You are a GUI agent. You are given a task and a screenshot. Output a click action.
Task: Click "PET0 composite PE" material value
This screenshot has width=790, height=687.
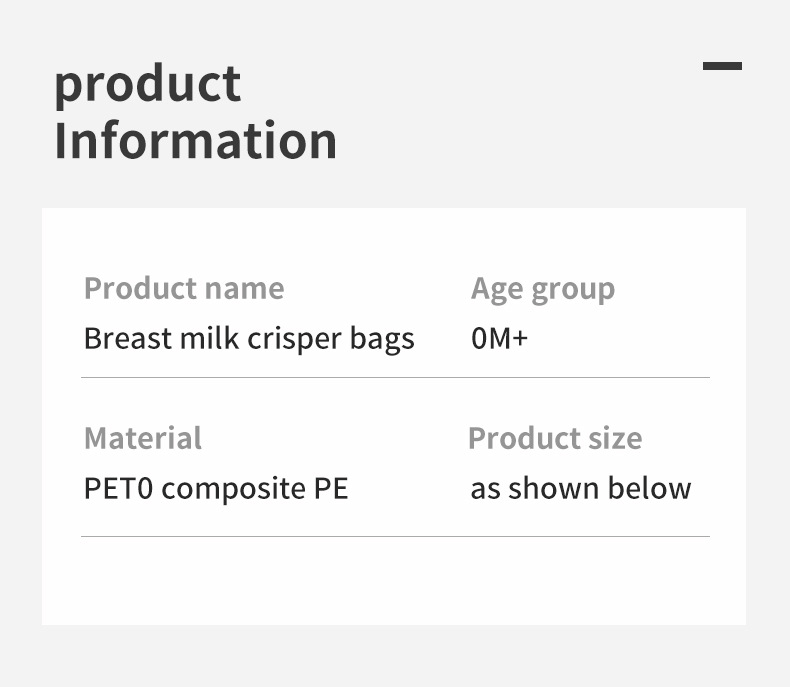(x=216, y=489)
